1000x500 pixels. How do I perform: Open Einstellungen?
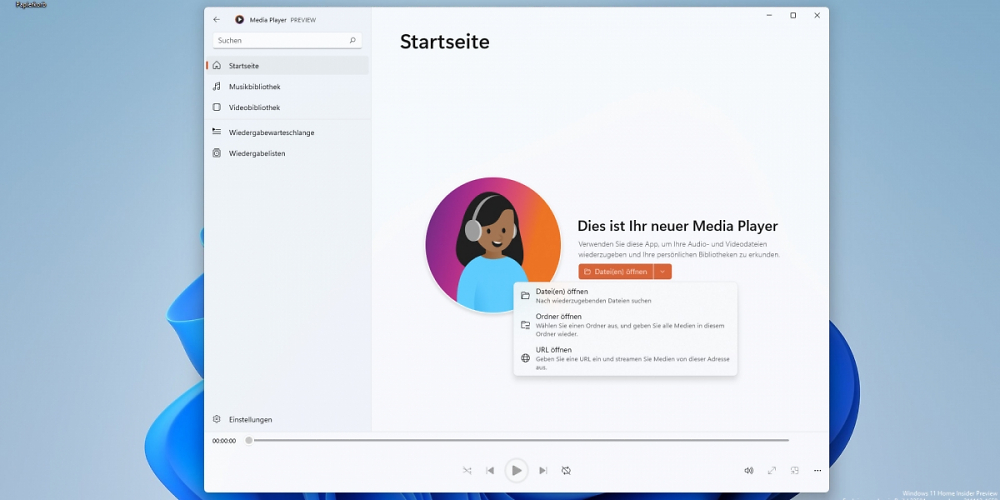(287, 420)
